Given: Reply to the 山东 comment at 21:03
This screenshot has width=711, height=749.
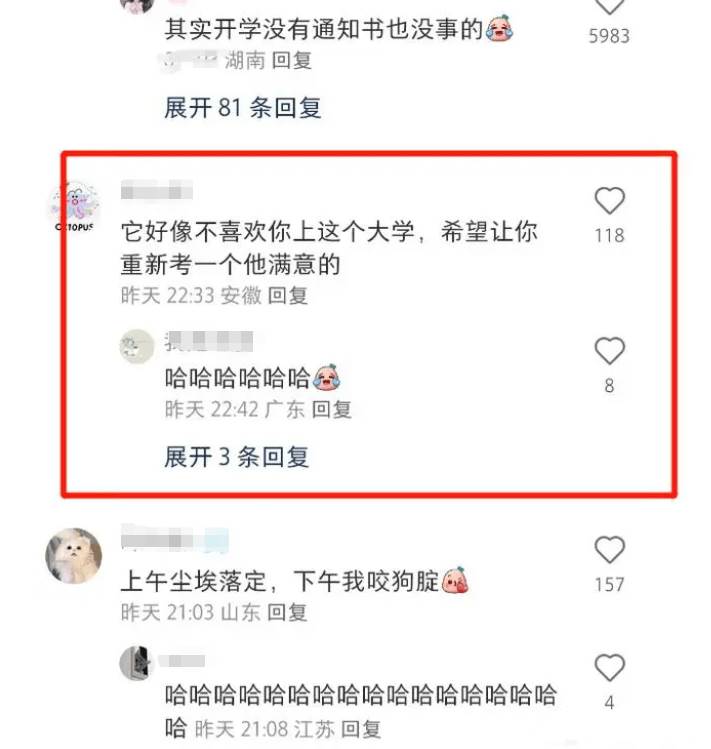Looking at the screenshot, I should click(287, 612).
